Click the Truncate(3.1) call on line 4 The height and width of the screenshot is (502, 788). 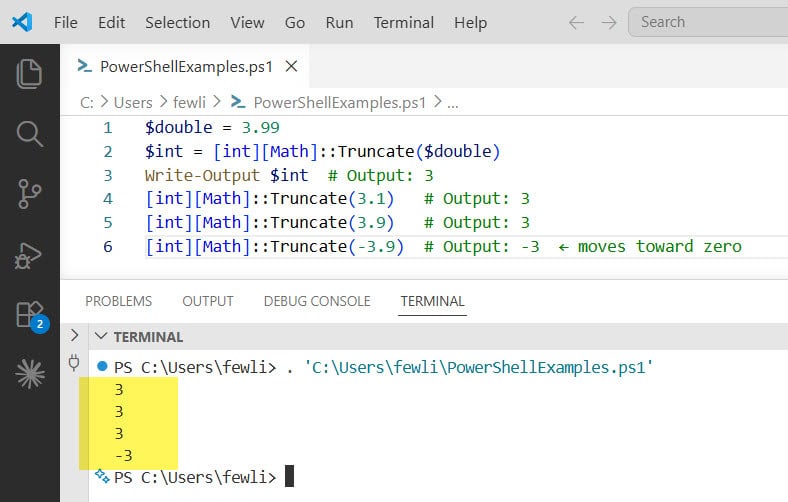(x=332, y=198)
